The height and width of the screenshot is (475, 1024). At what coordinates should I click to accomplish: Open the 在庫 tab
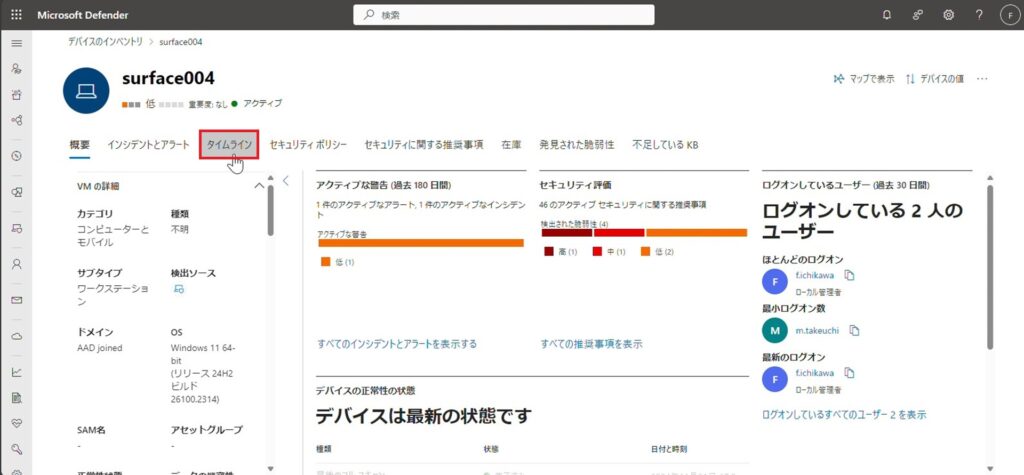click(511, 145)
